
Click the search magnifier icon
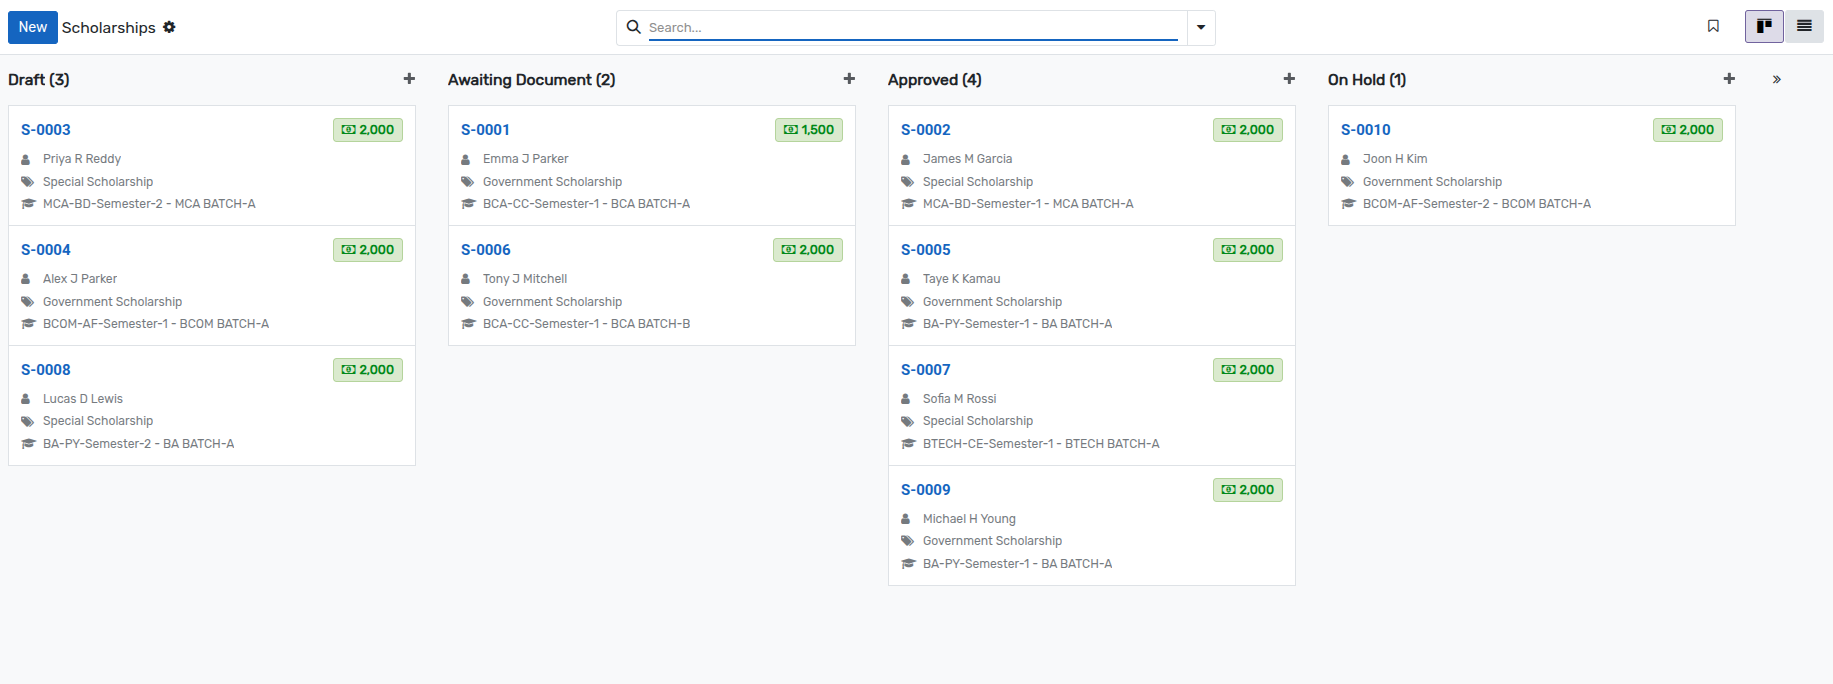pos(633,27)
